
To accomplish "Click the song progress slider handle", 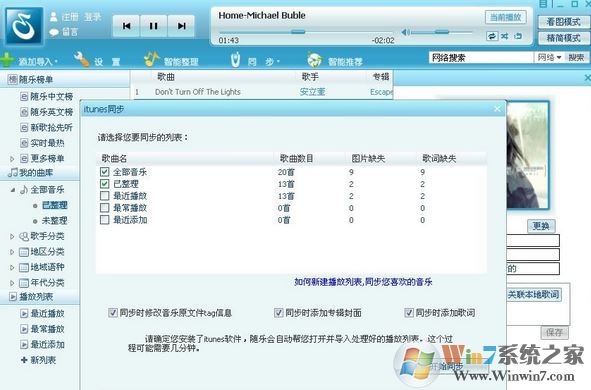I will pyautogui.click(x=298, y=32).
